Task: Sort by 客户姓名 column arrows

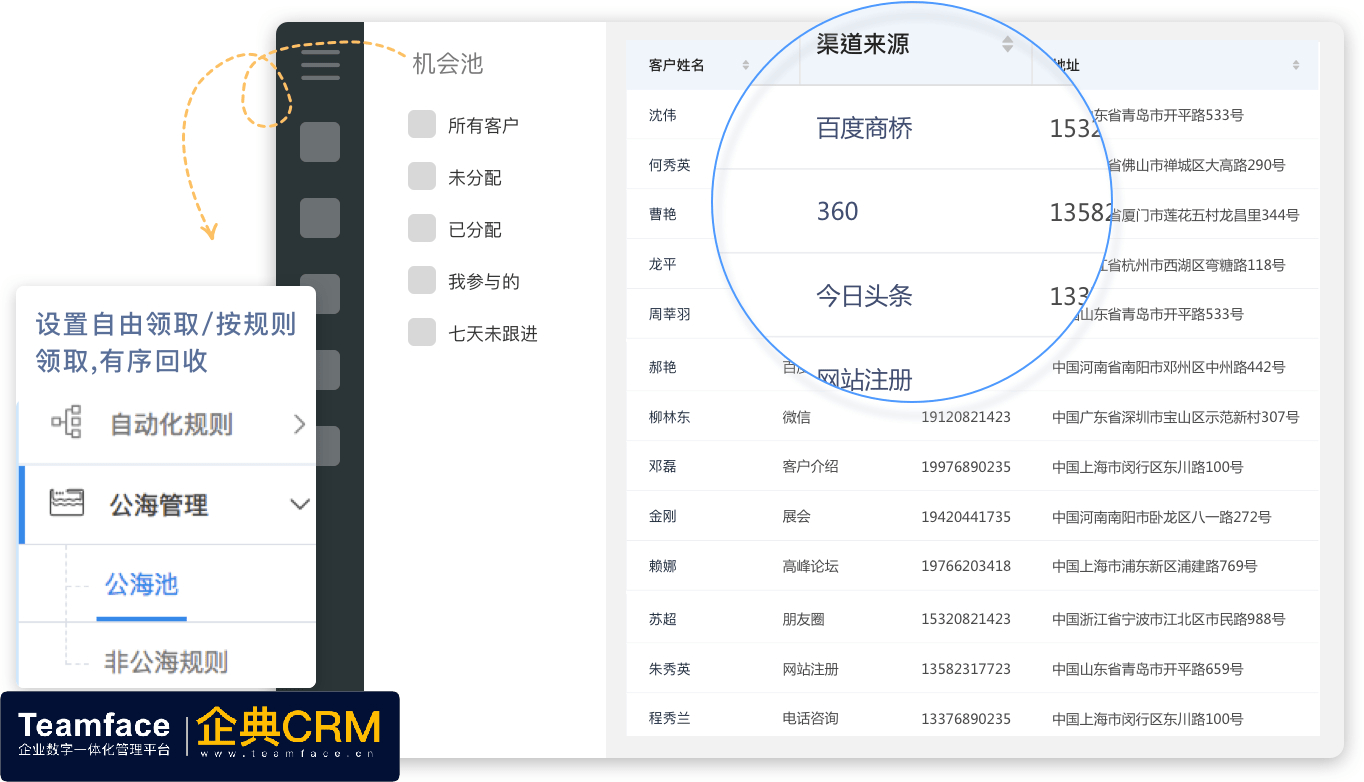Action: point(746,65)
